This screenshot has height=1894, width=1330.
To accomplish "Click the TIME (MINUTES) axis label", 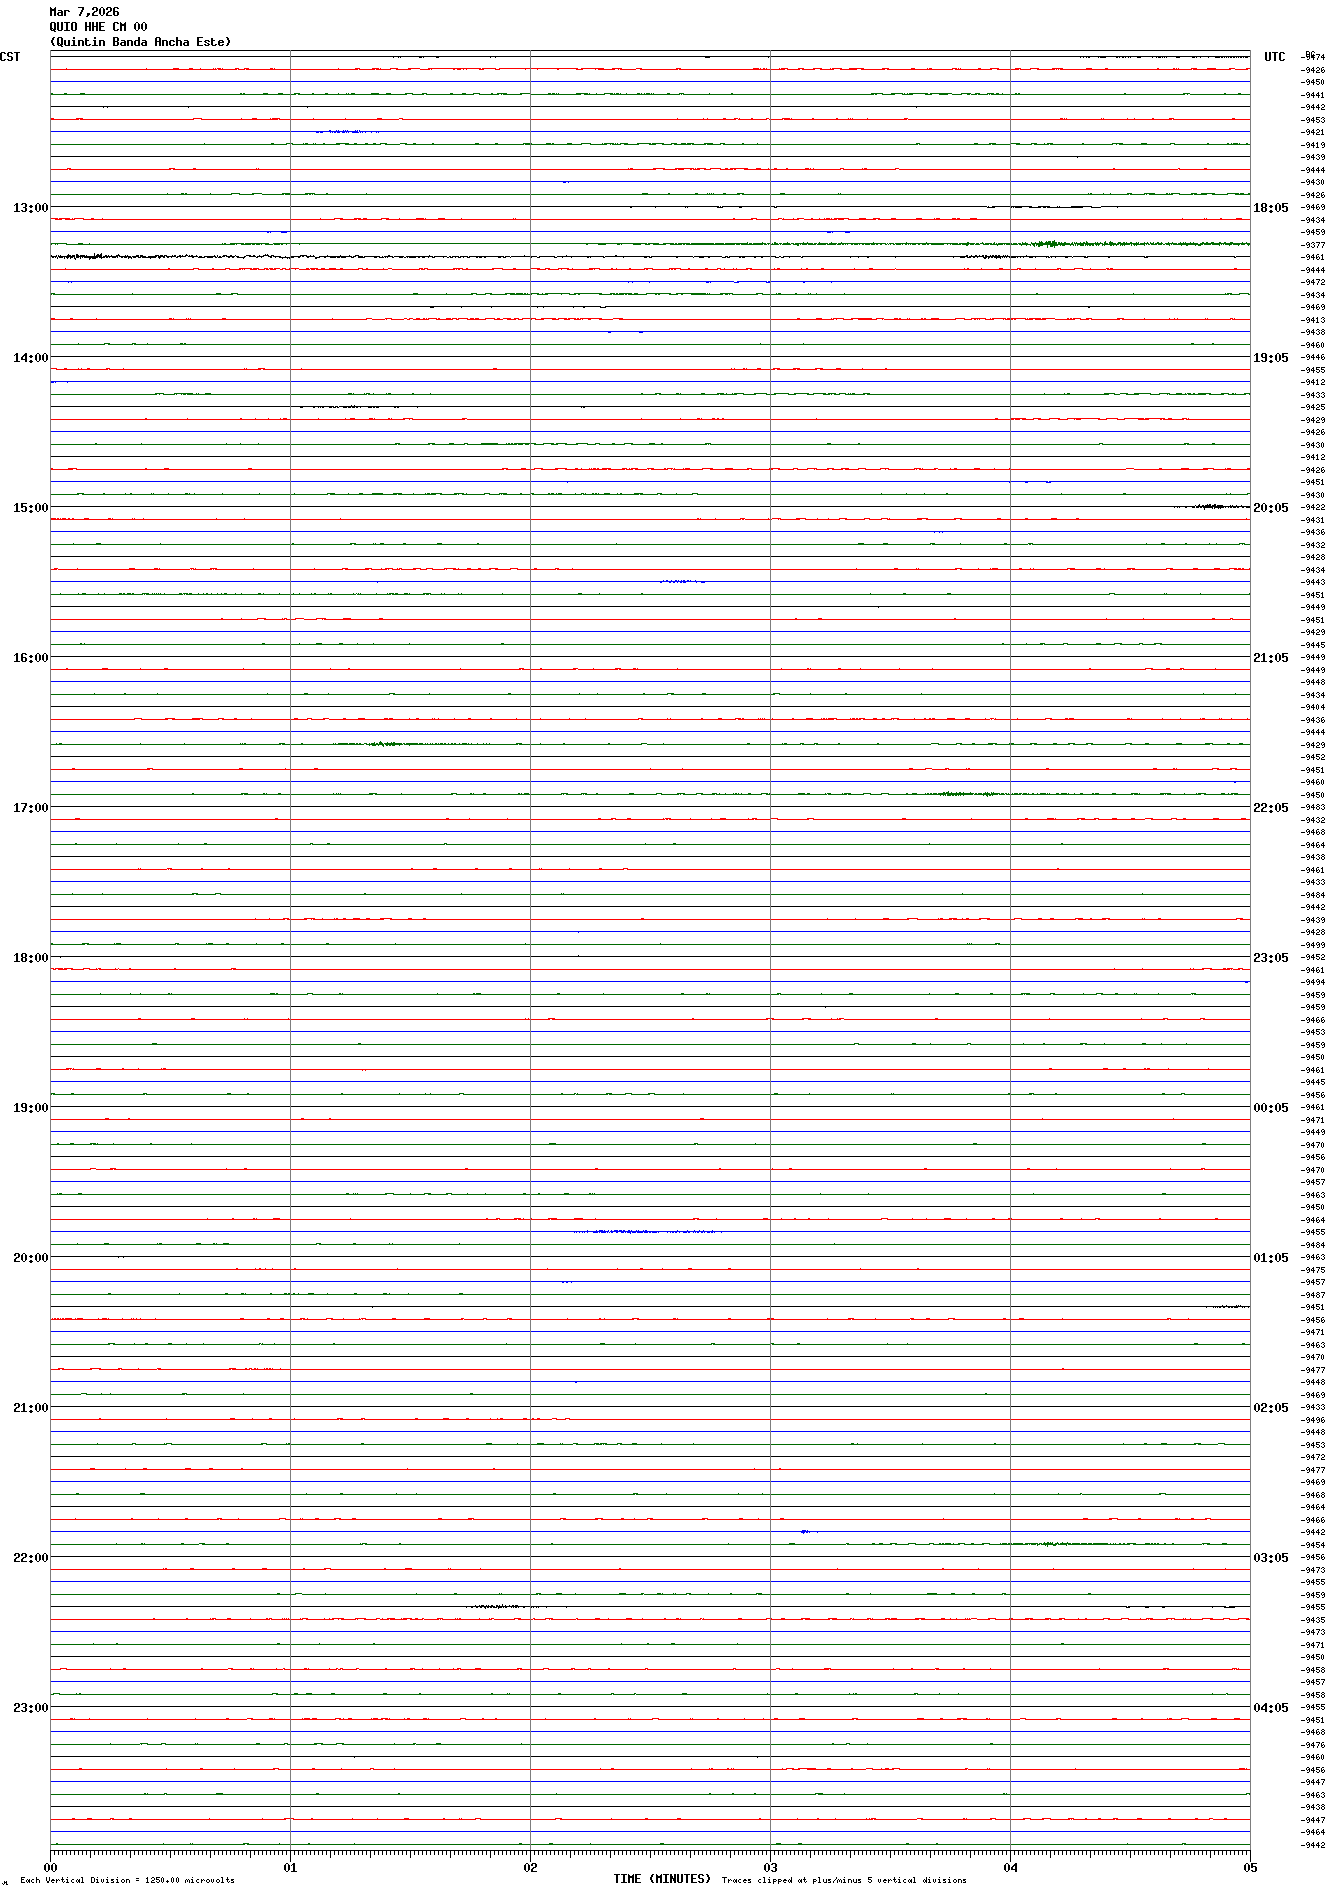I will coord(662,1879).
